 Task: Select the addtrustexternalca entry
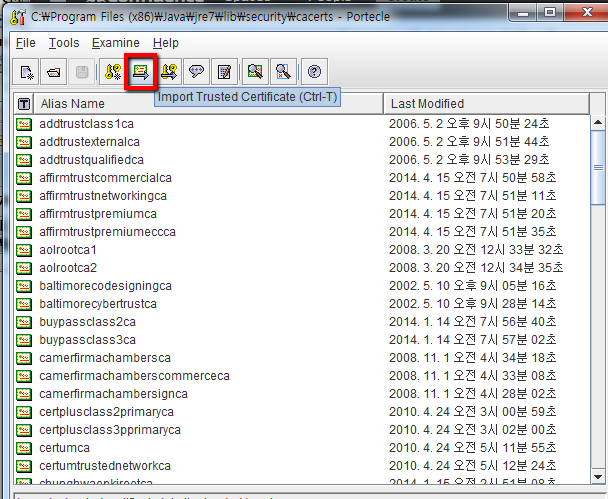point(89,142)
